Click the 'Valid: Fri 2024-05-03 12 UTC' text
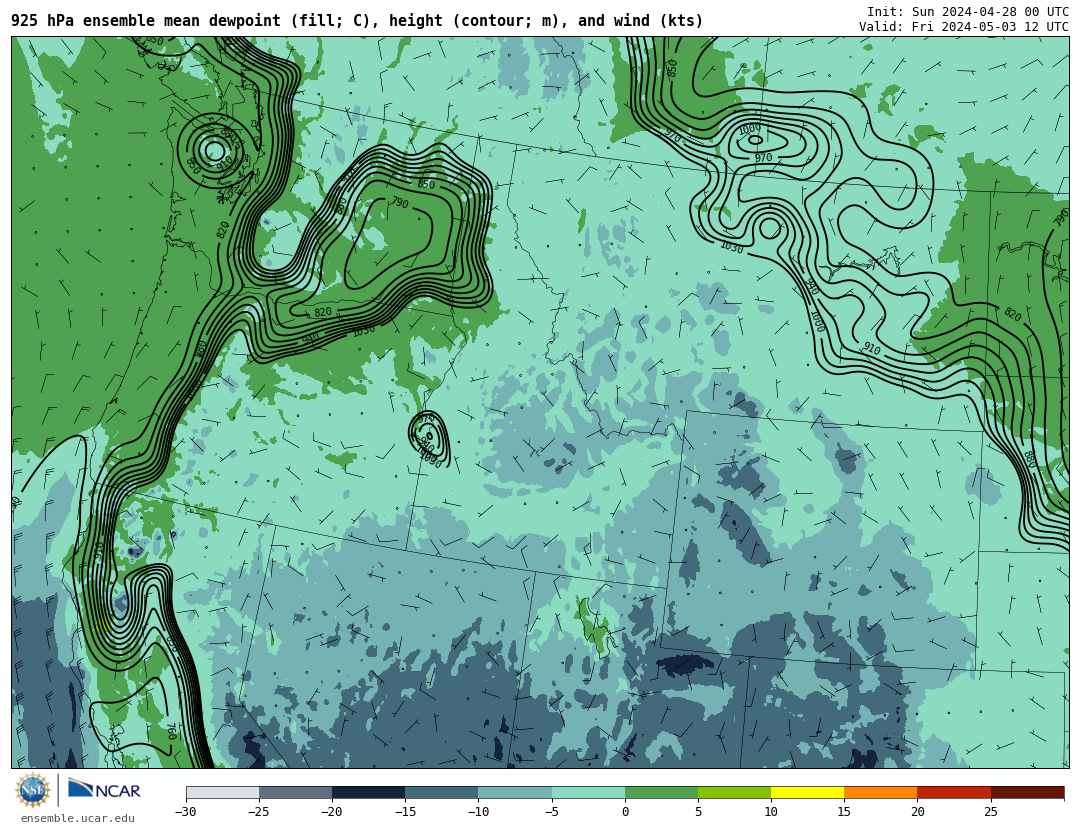This screenshot has height=831, width=1080. pos(964,27)
